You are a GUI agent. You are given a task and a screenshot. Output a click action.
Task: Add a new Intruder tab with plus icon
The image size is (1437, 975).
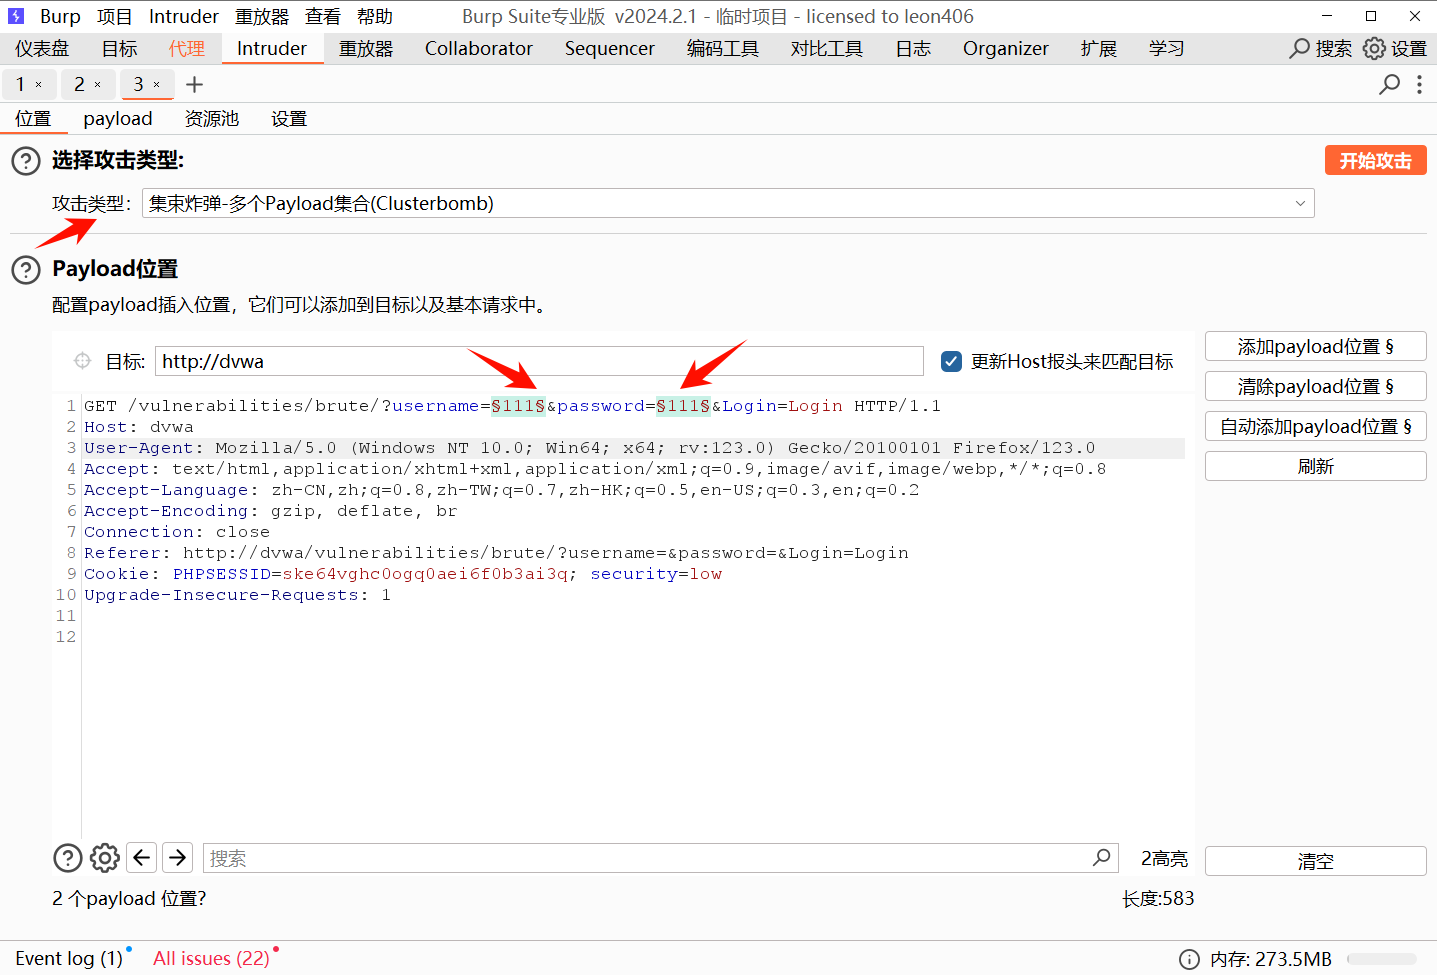pyautogui.click(x=195, y=85)
